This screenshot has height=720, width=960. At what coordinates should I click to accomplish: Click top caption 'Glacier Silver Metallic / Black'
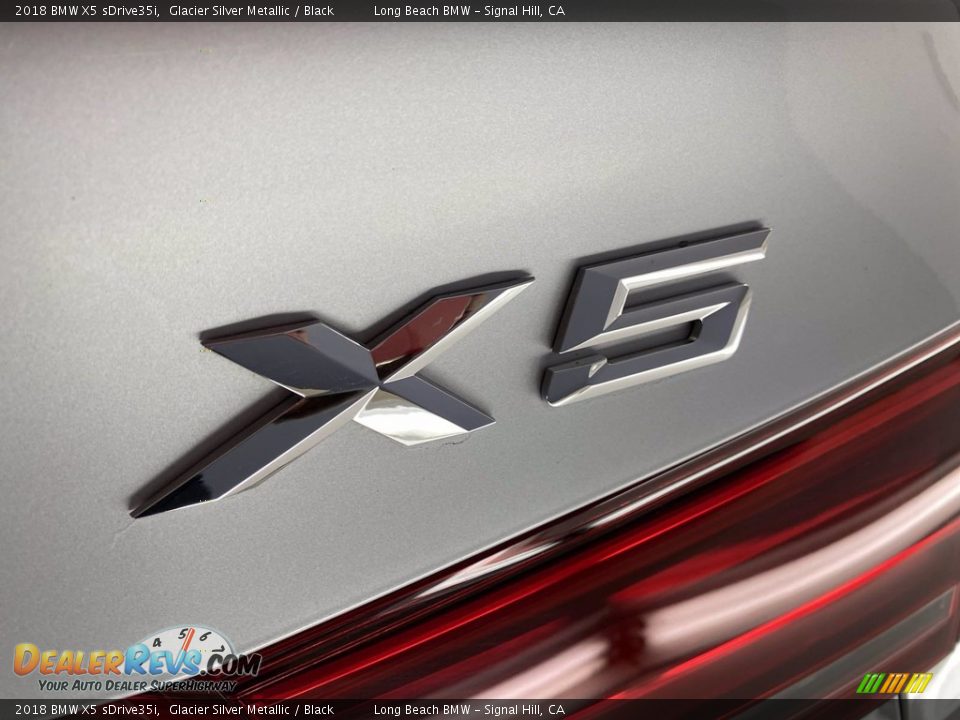tap(251, 10)
